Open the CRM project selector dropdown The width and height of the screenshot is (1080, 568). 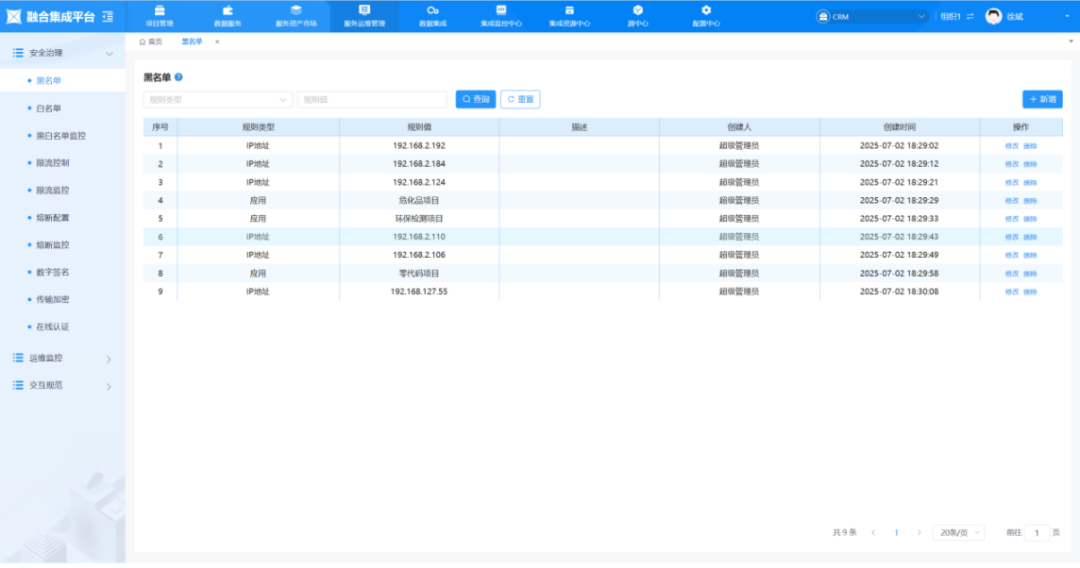[872, 17]
